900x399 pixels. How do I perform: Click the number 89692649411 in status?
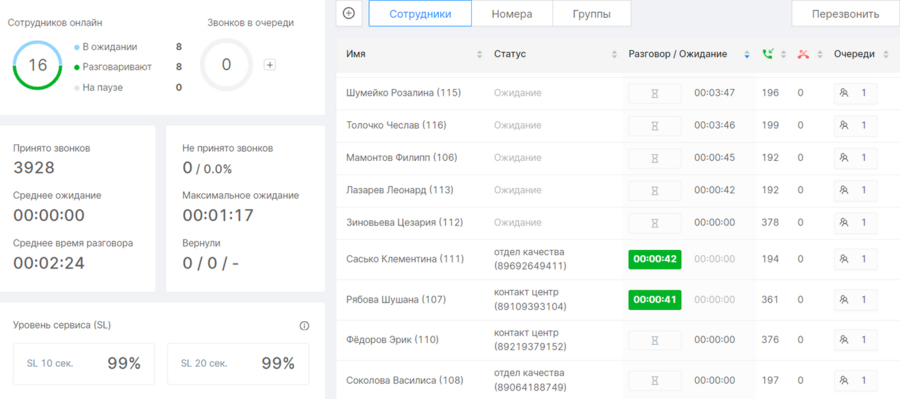[530, 266]
